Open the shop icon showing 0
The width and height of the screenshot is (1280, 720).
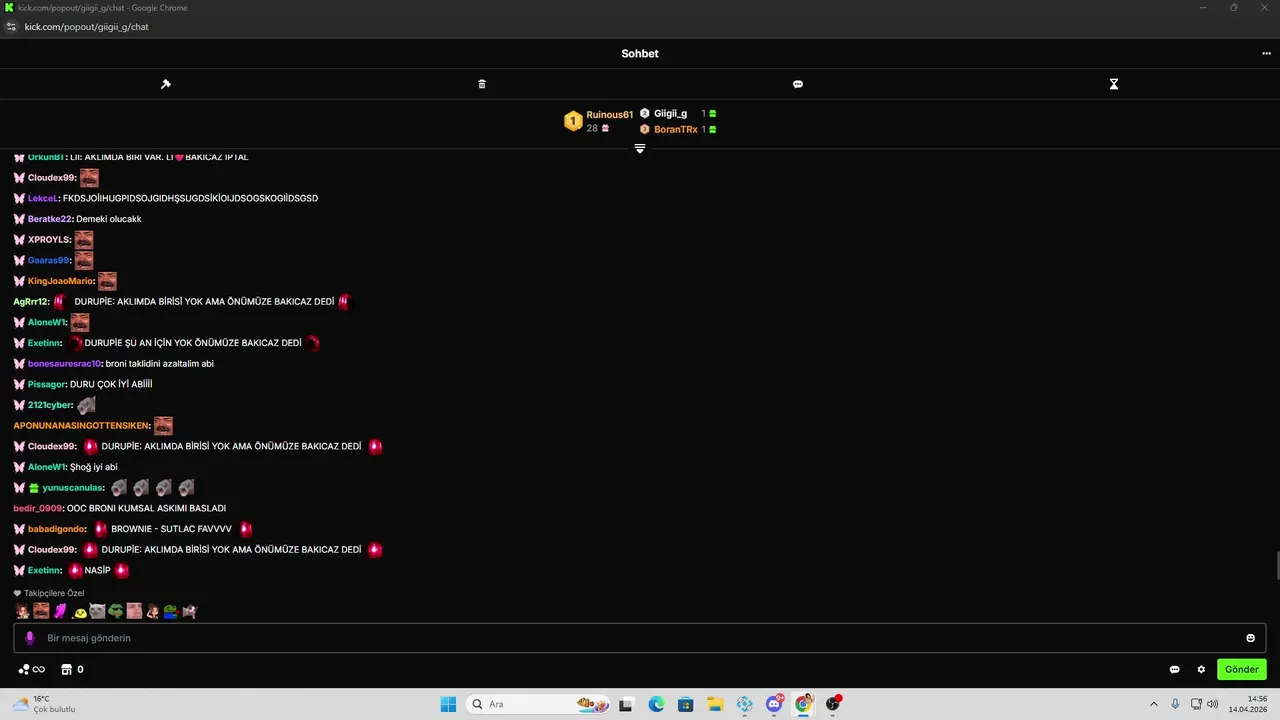point(72,670)
